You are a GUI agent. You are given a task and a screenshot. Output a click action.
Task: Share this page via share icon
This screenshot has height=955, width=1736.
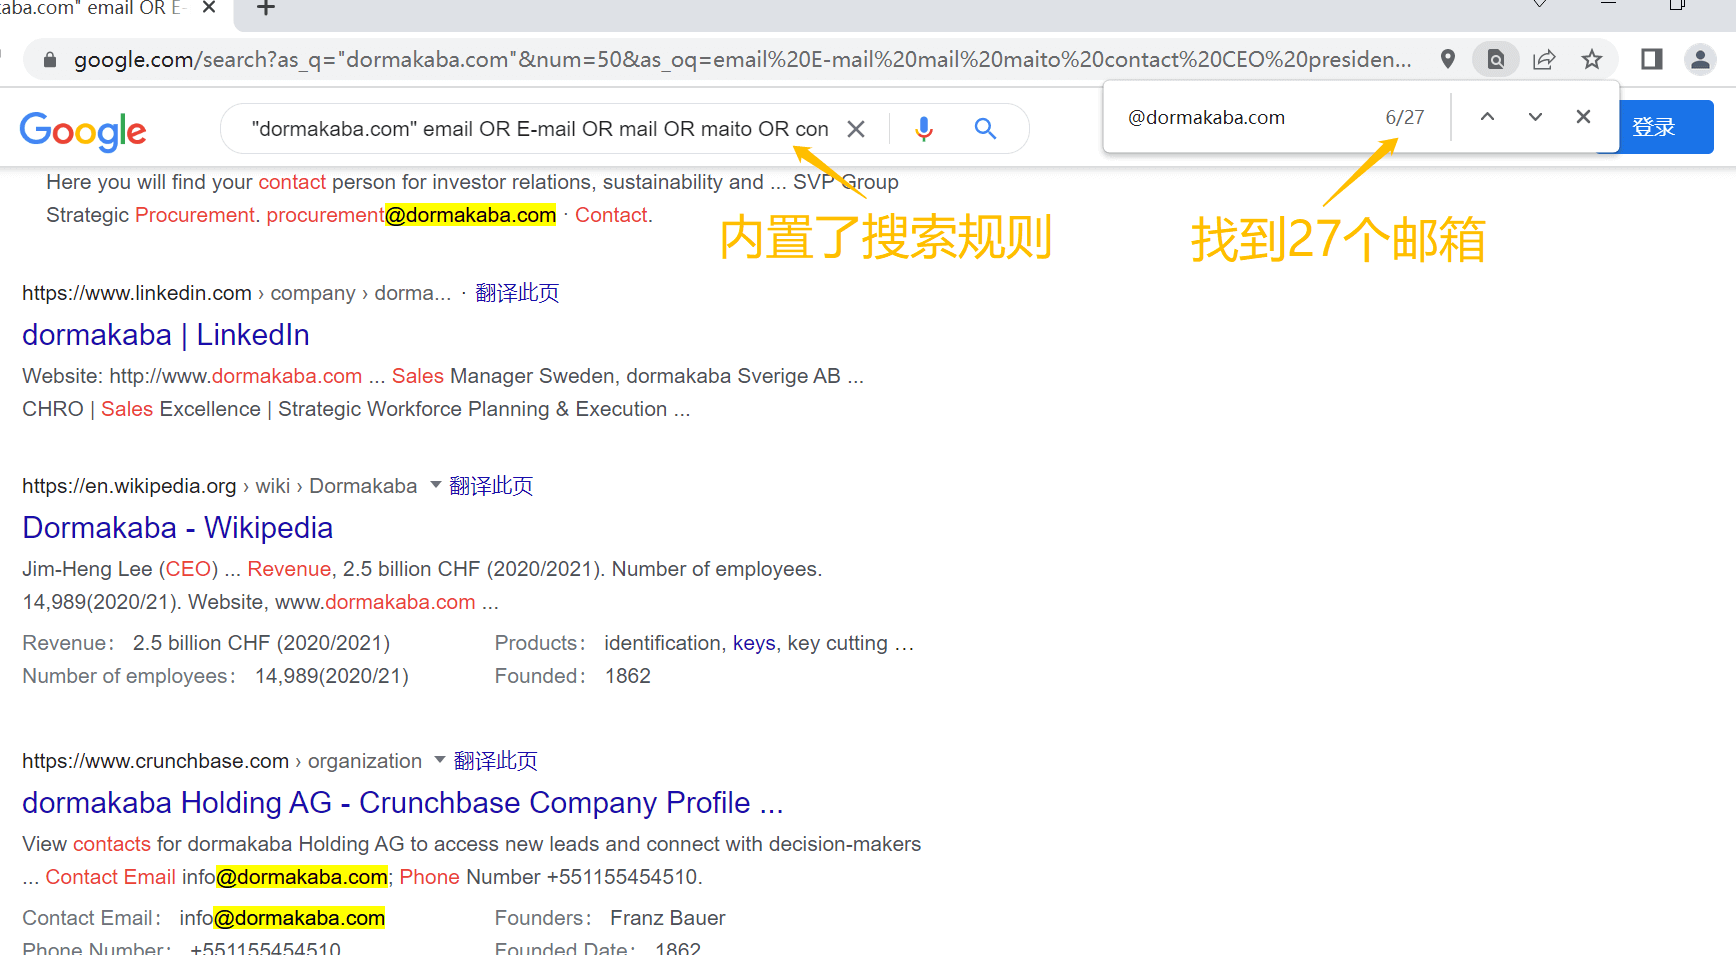pyautogui.click(x=1544, y=59)
